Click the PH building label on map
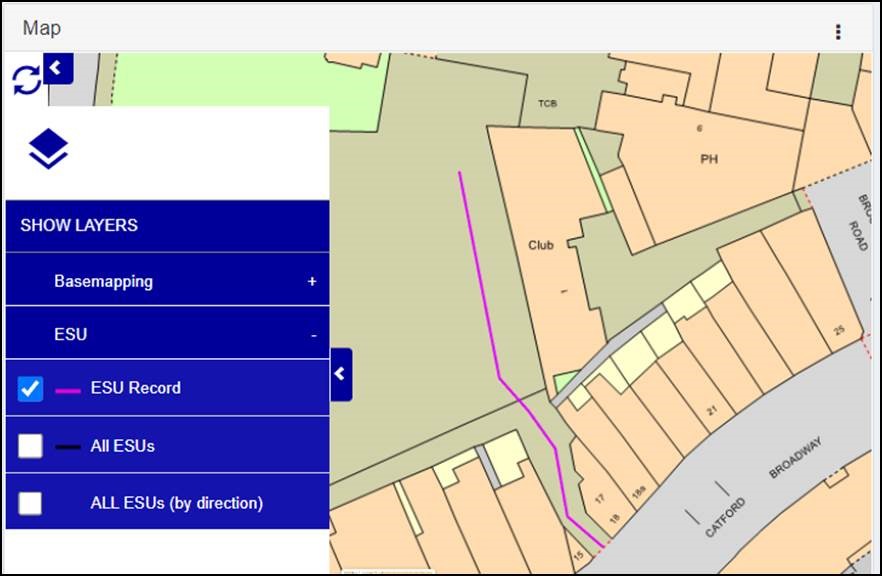Image resolution: width=882 pixels, height=576 pixels. pos(709,159)
